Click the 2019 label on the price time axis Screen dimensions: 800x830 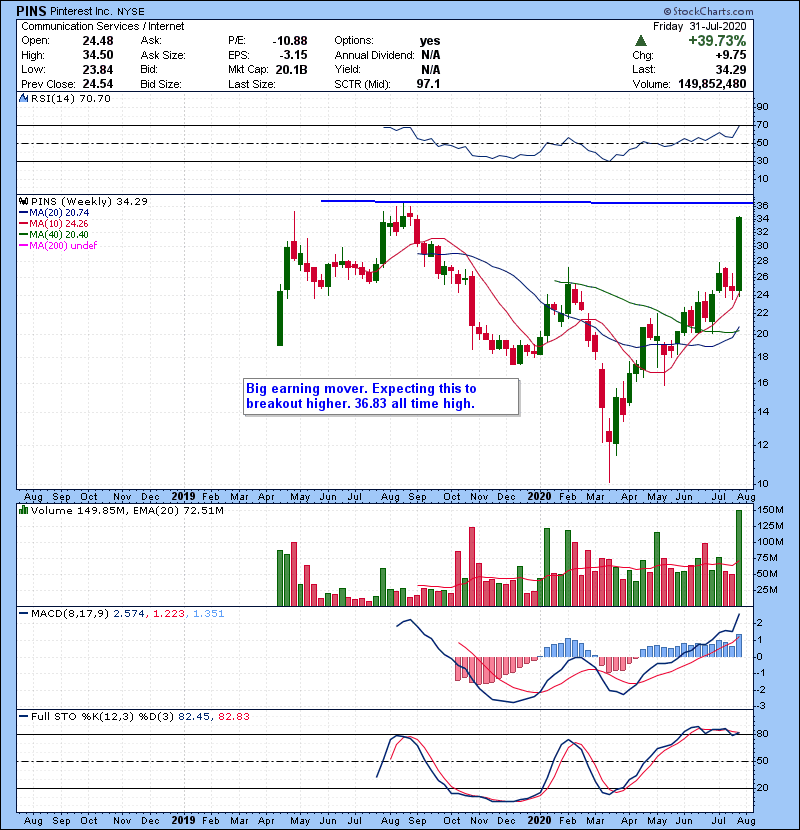click(x=183, y=497)
